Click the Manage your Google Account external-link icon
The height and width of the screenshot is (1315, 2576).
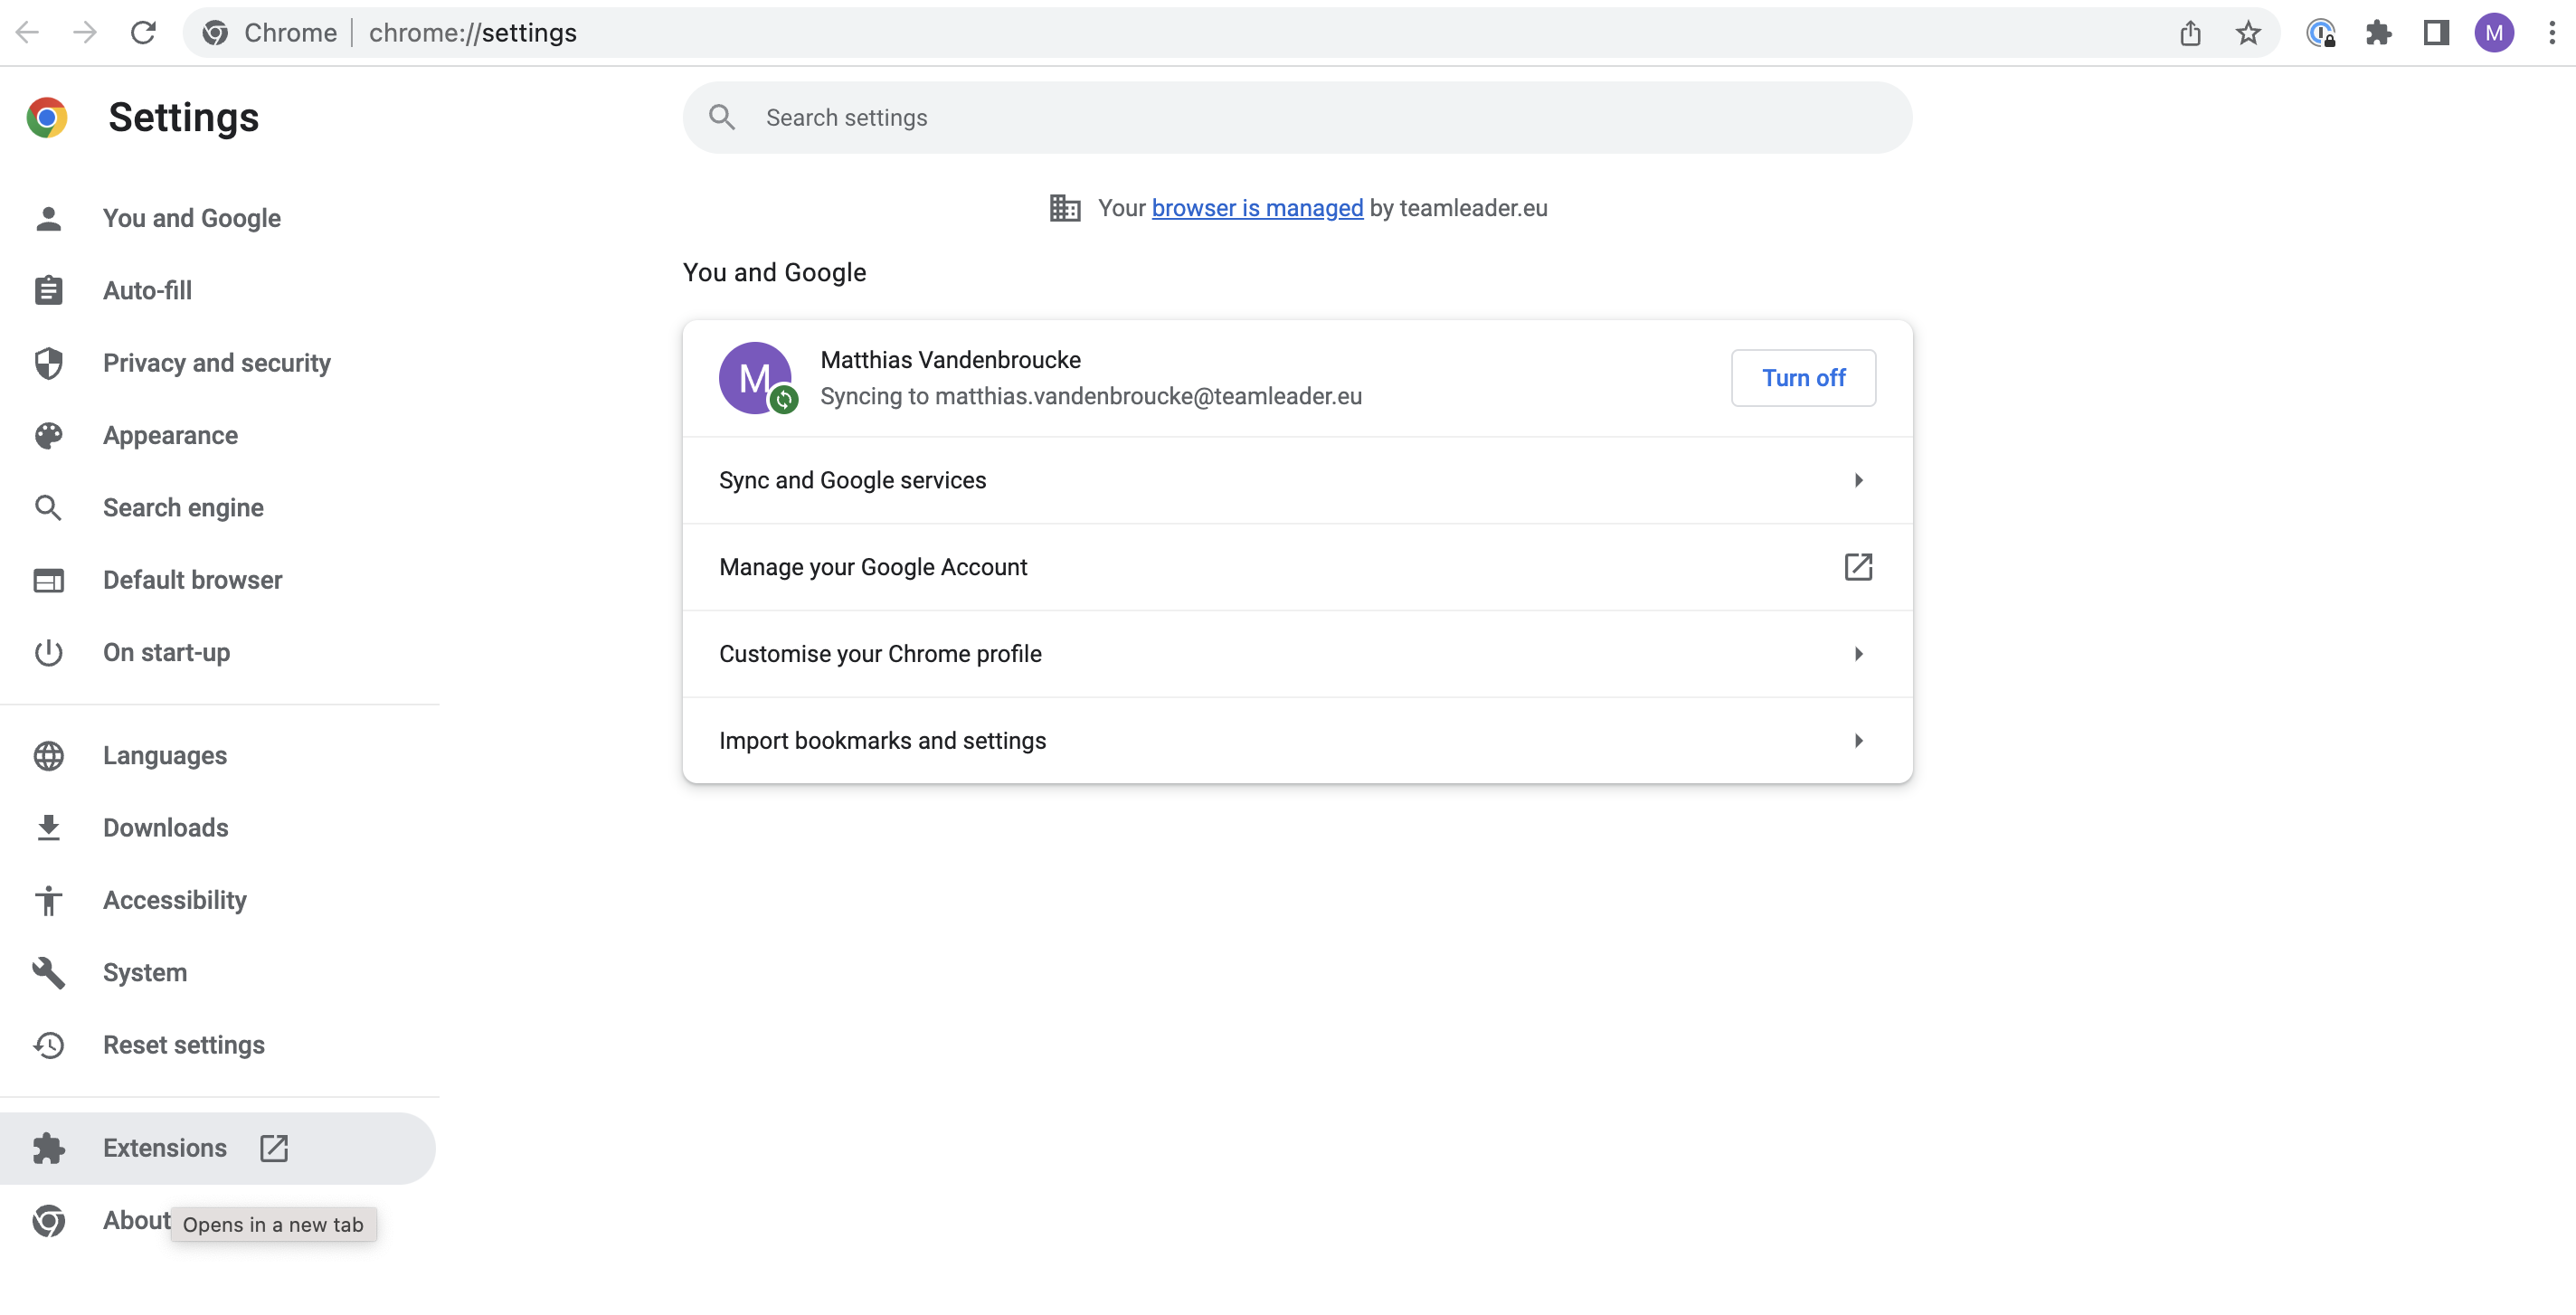pos(1858,567)
